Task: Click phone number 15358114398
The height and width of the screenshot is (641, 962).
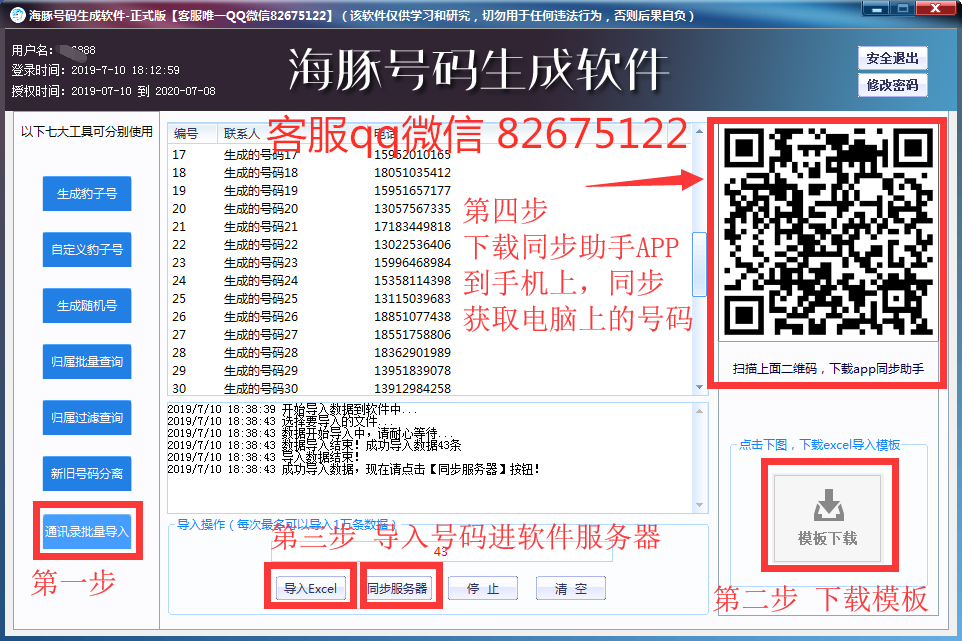Action: pos(412,280)
